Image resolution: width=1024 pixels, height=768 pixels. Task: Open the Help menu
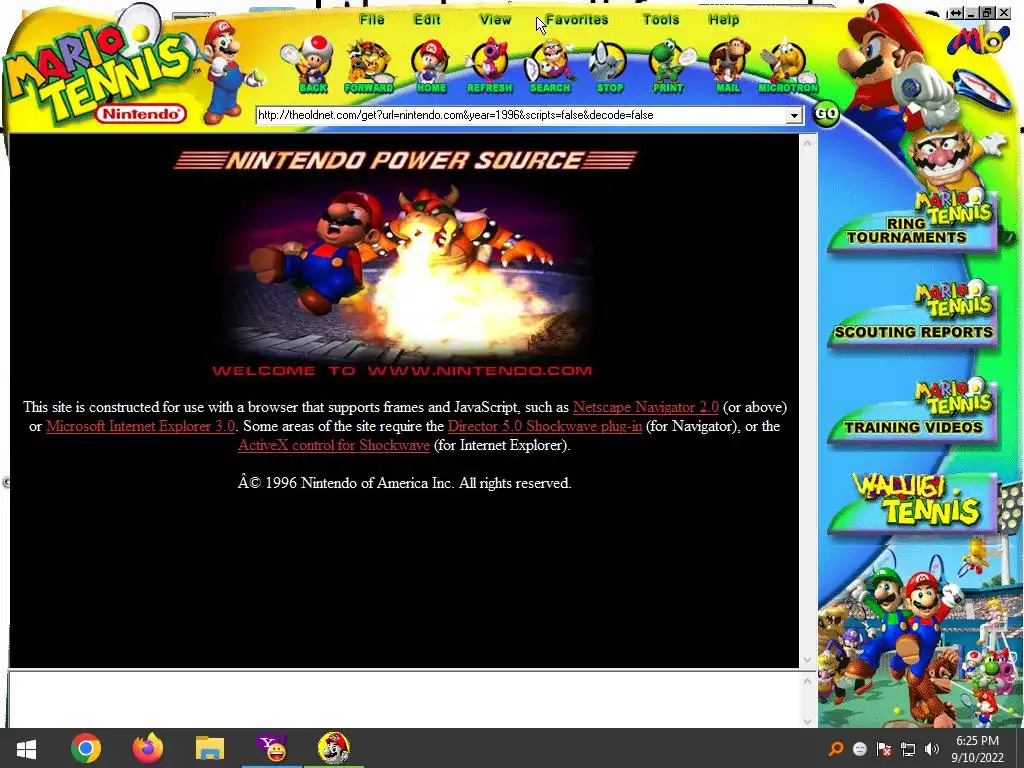click(724, 20)
